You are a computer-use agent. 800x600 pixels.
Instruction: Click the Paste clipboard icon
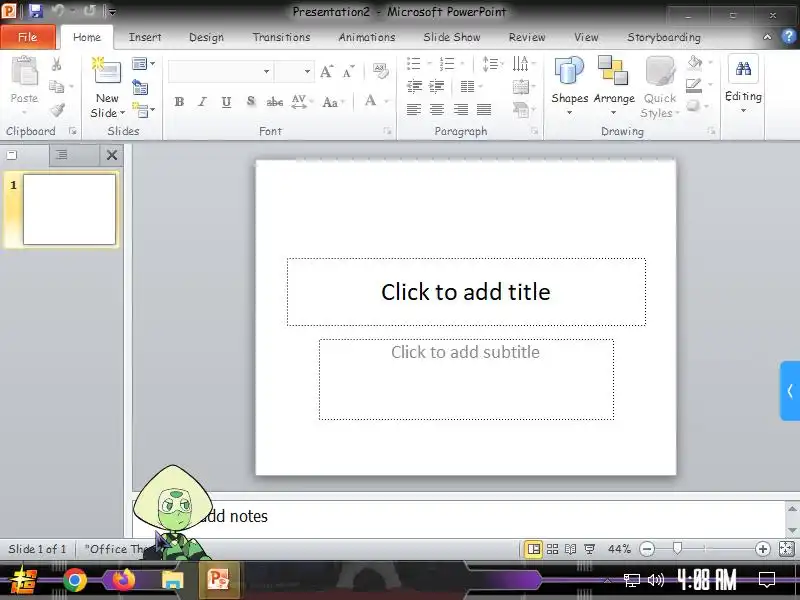(x=24, y=71)
